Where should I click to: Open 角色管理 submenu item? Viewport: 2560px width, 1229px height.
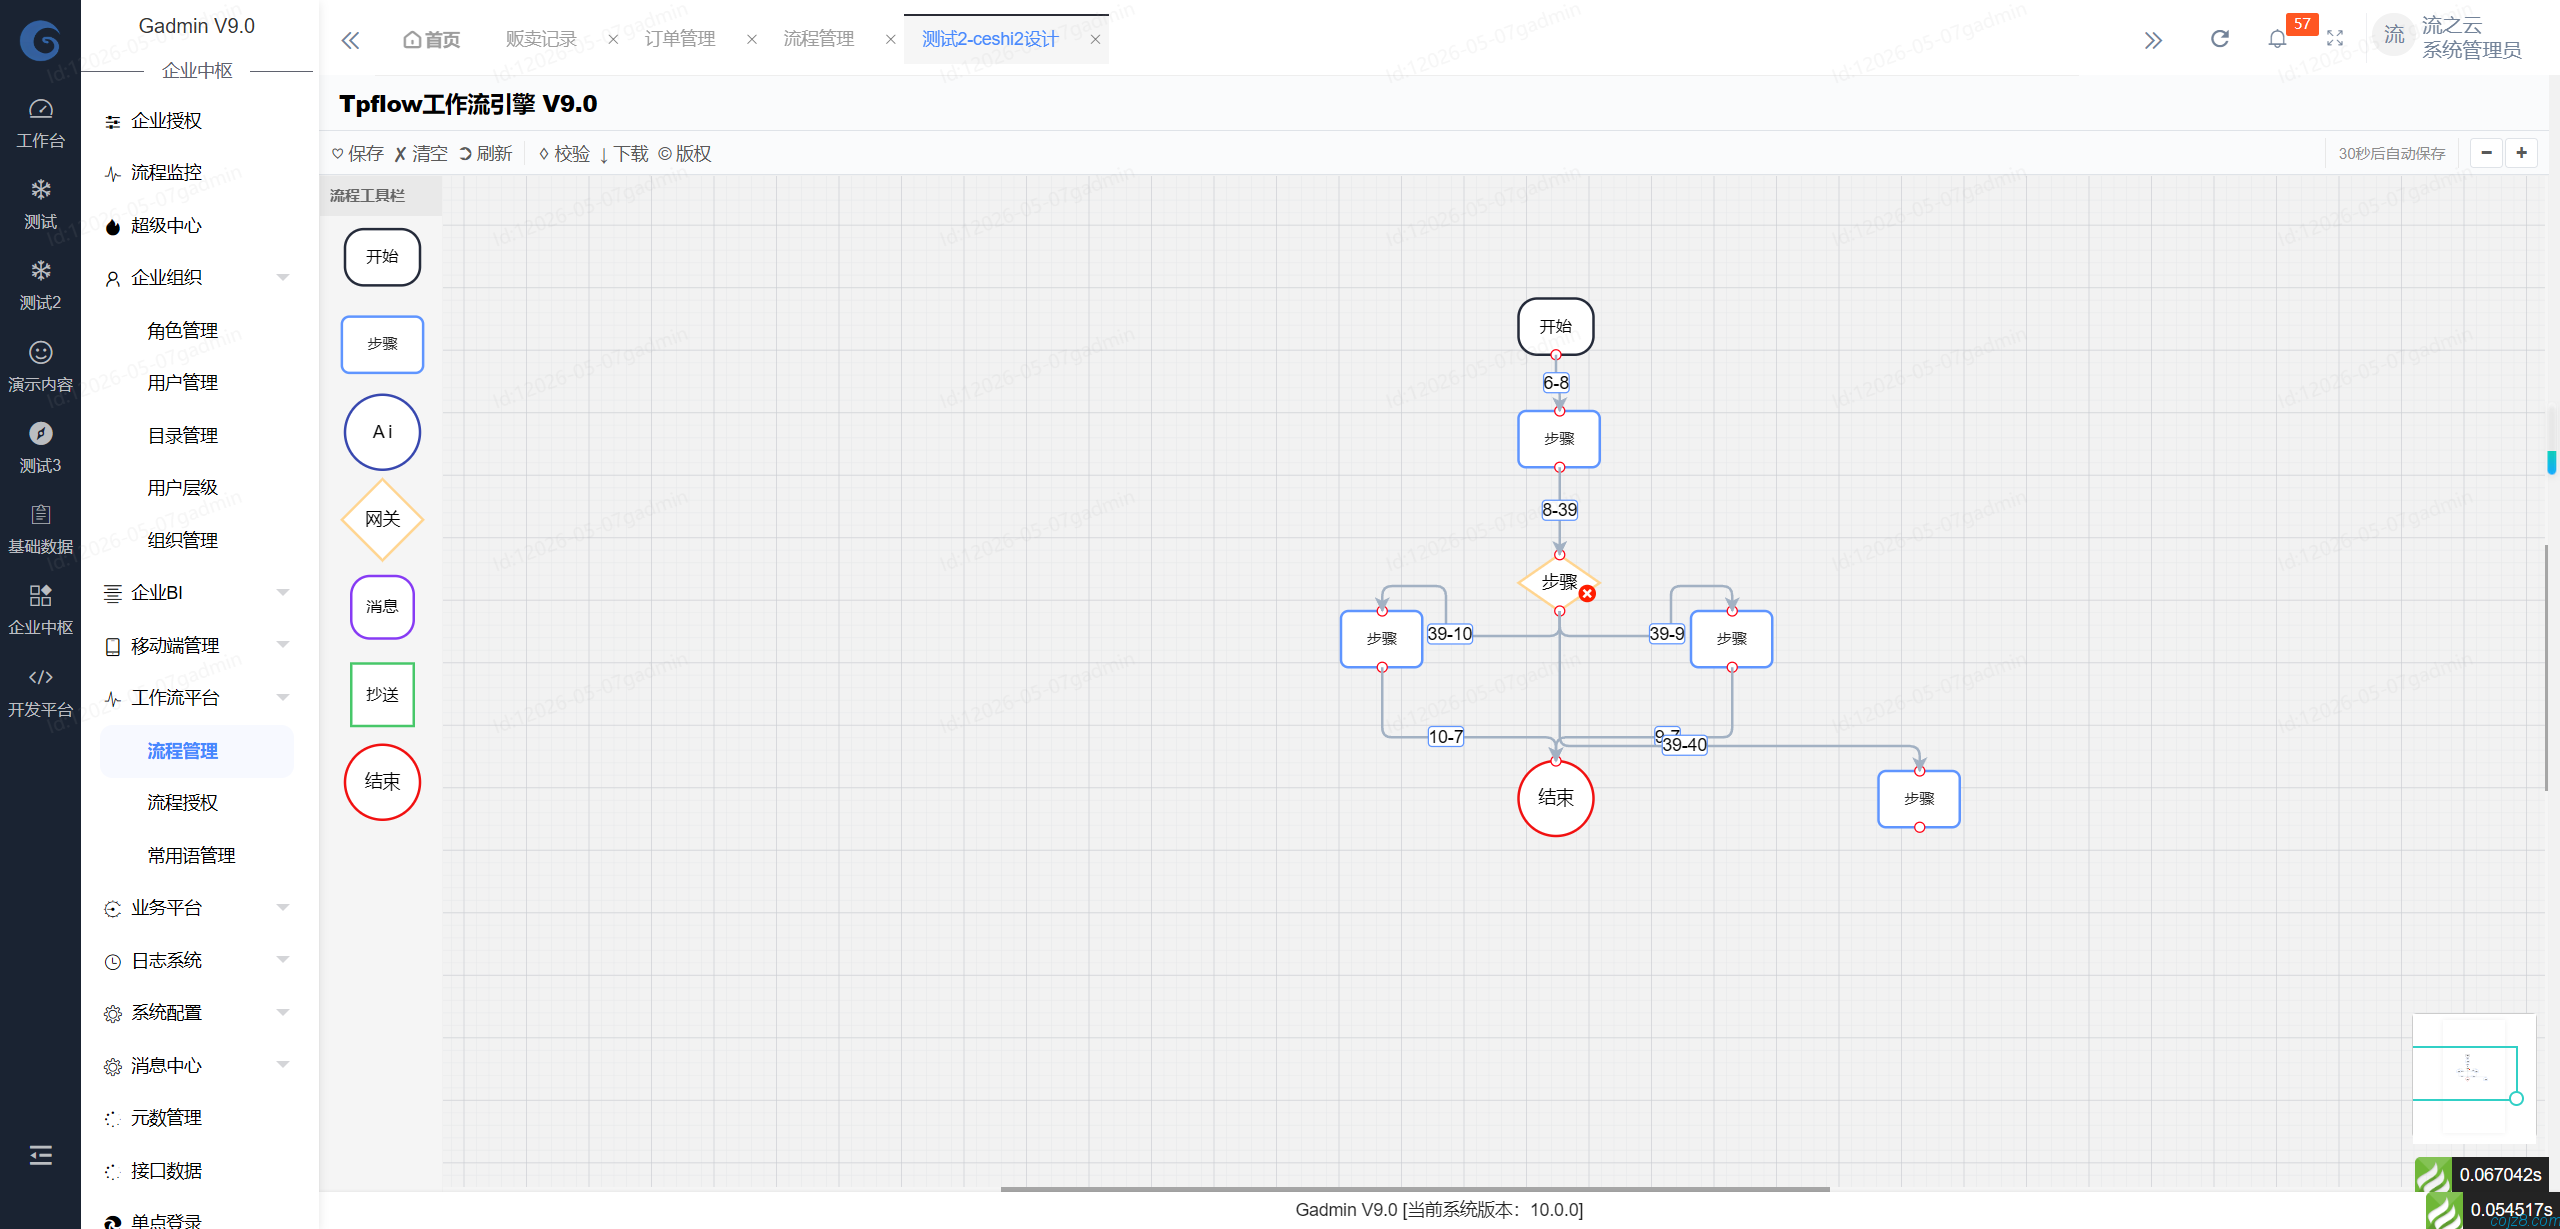coord(183,331)
